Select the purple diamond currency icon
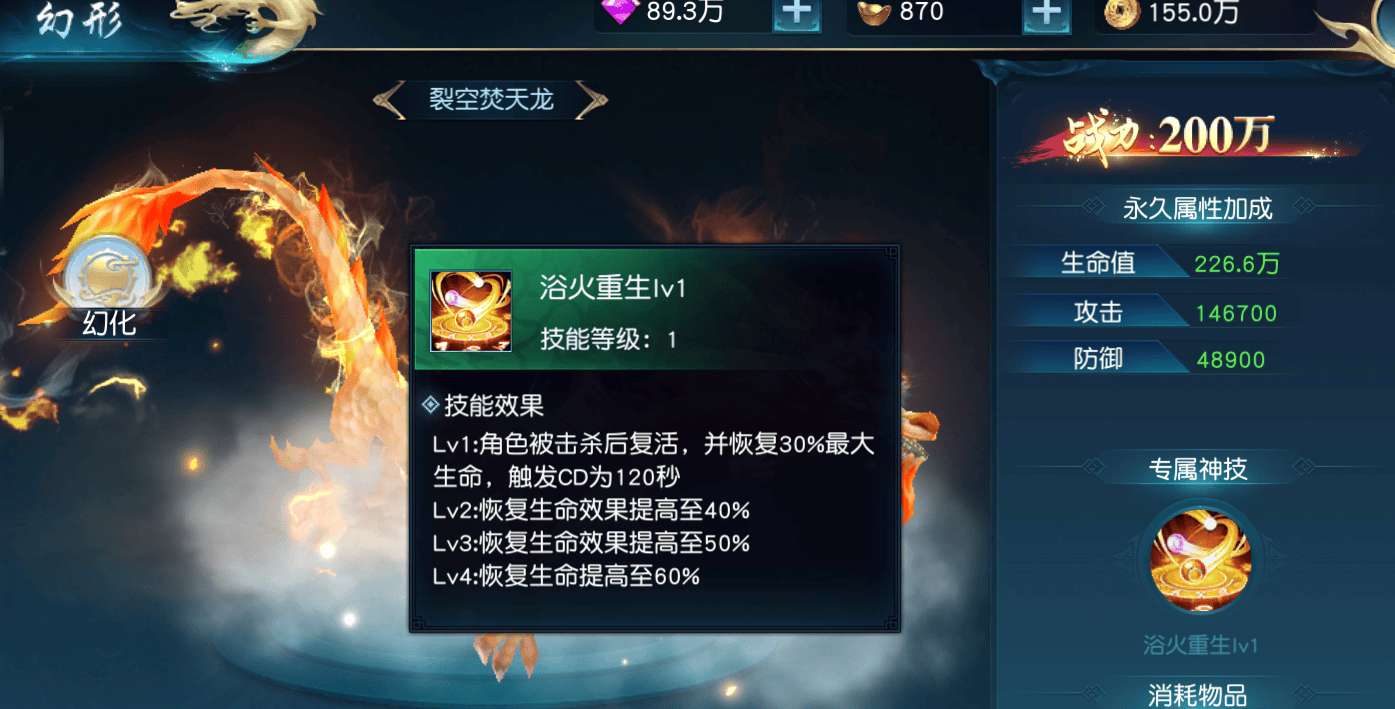Image resolution: width=1395 pixels, height=709 pixels. coord(618,12)
